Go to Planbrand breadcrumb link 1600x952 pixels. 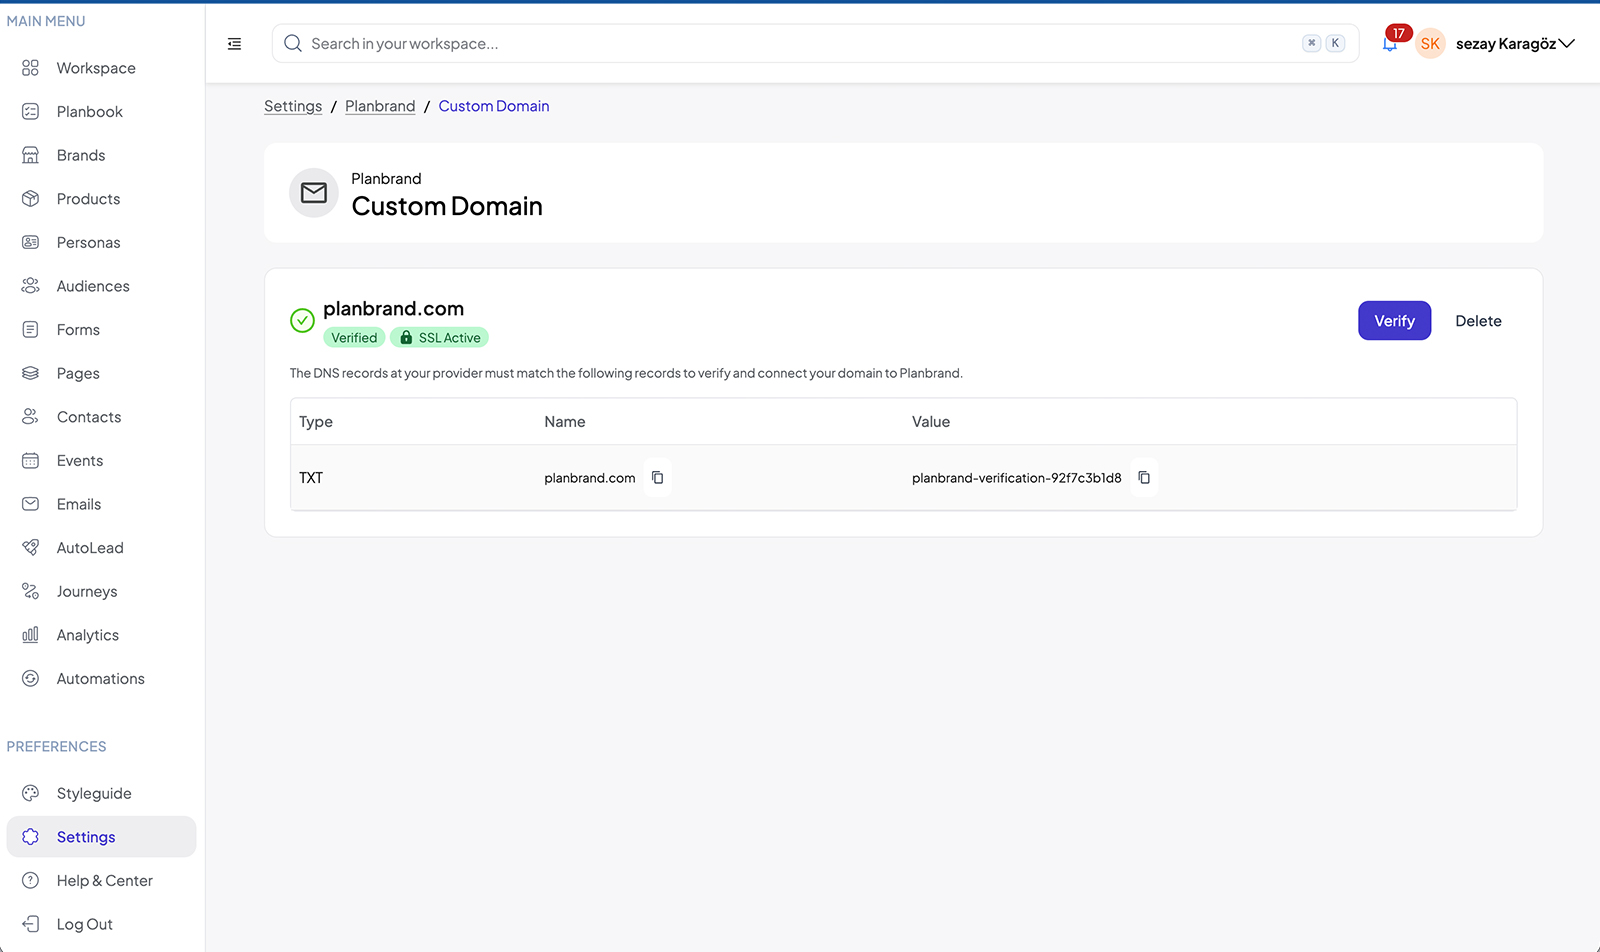click(x=380, y=106)
